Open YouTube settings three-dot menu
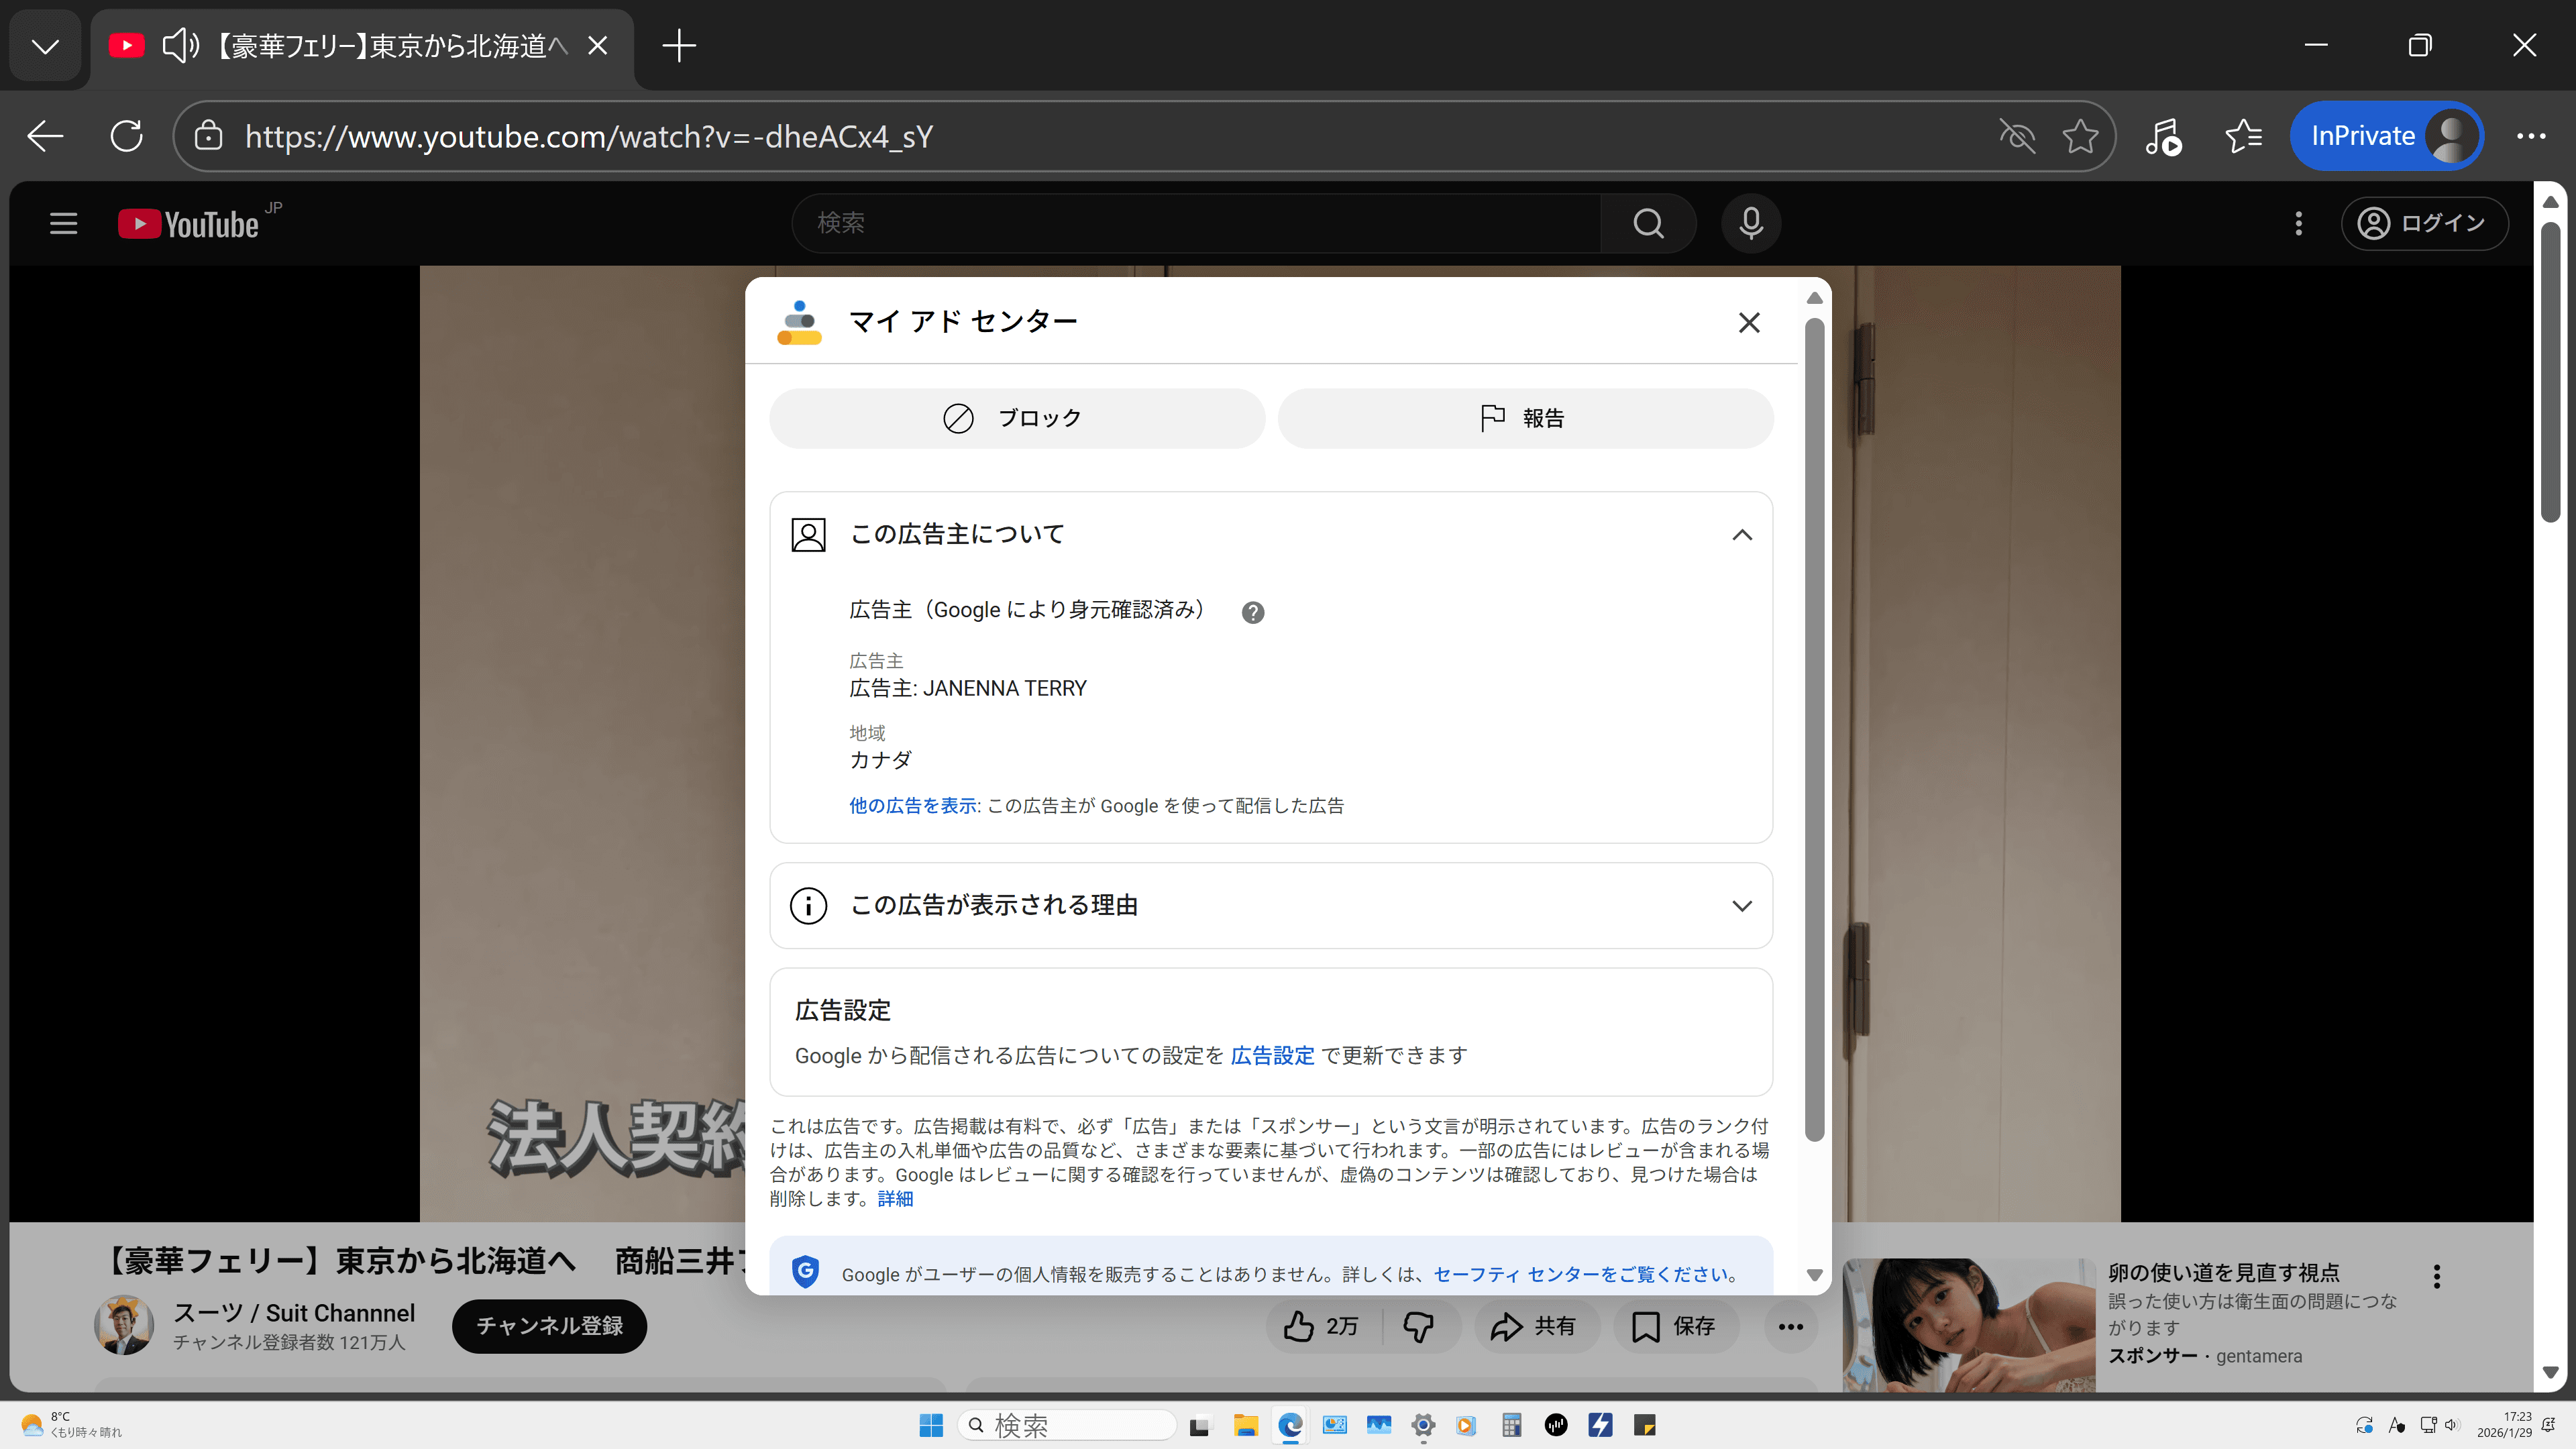The width and height of the screenshot is (2576, 1449). 2298,223
